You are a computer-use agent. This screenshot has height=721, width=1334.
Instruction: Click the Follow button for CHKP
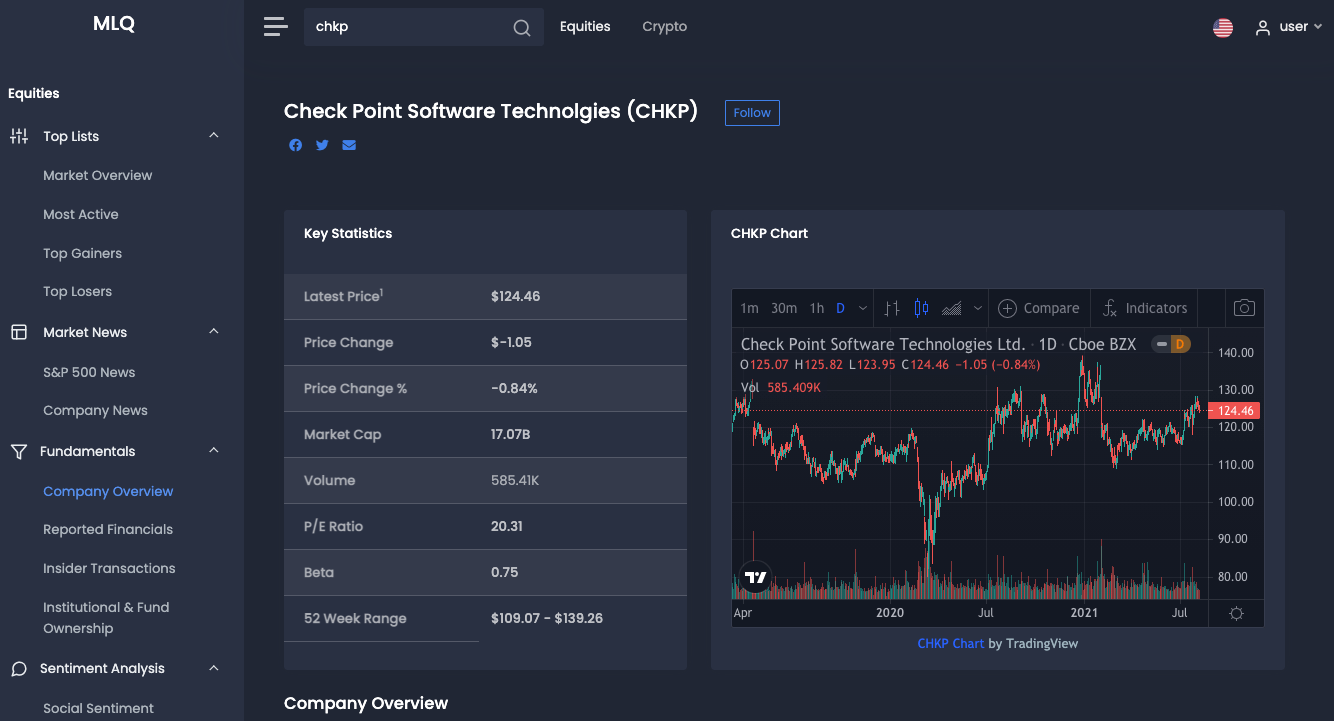click(x=752, y=112)
